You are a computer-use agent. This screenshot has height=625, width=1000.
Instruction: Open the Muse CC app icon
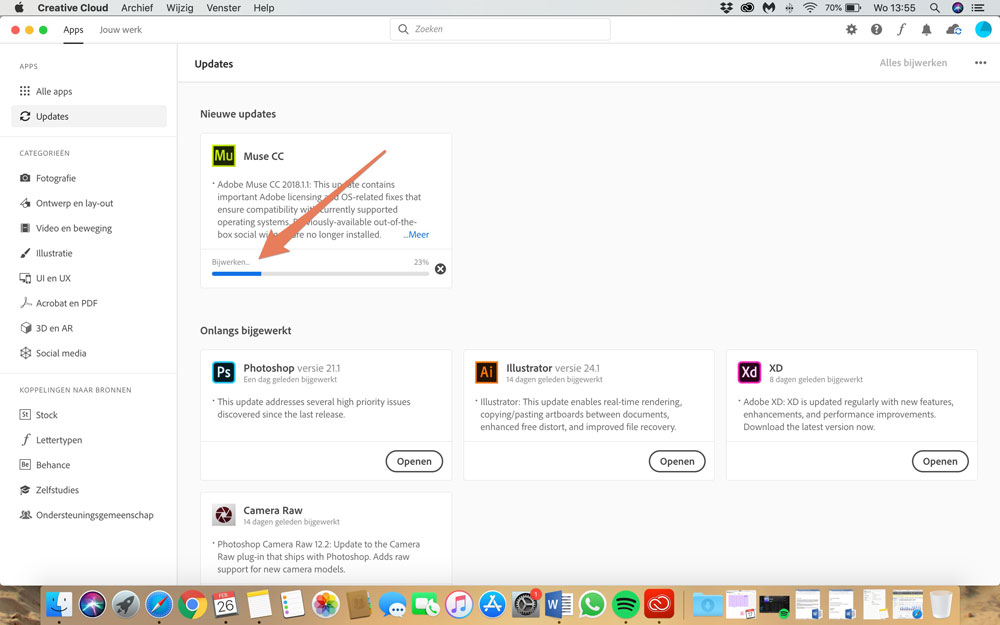[224, 156]
